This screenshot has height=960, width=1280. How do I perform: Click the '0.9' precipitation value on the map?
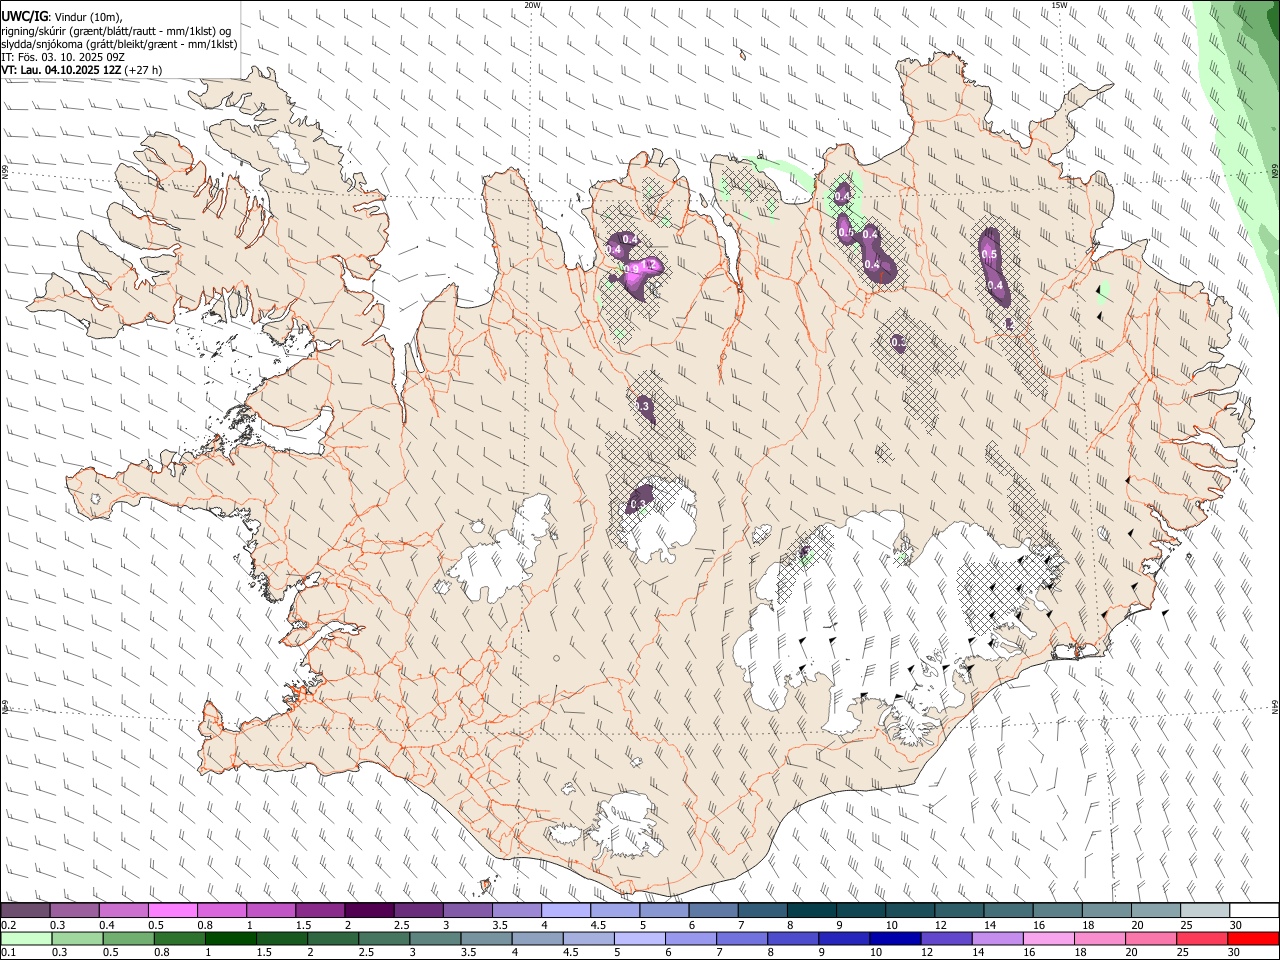pyautogui.click(x=632, y=269)
